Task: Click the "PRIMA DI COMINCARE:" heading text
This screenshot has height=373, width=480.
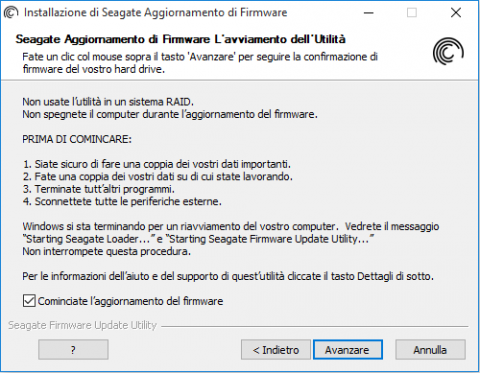Action: point(77,139)
